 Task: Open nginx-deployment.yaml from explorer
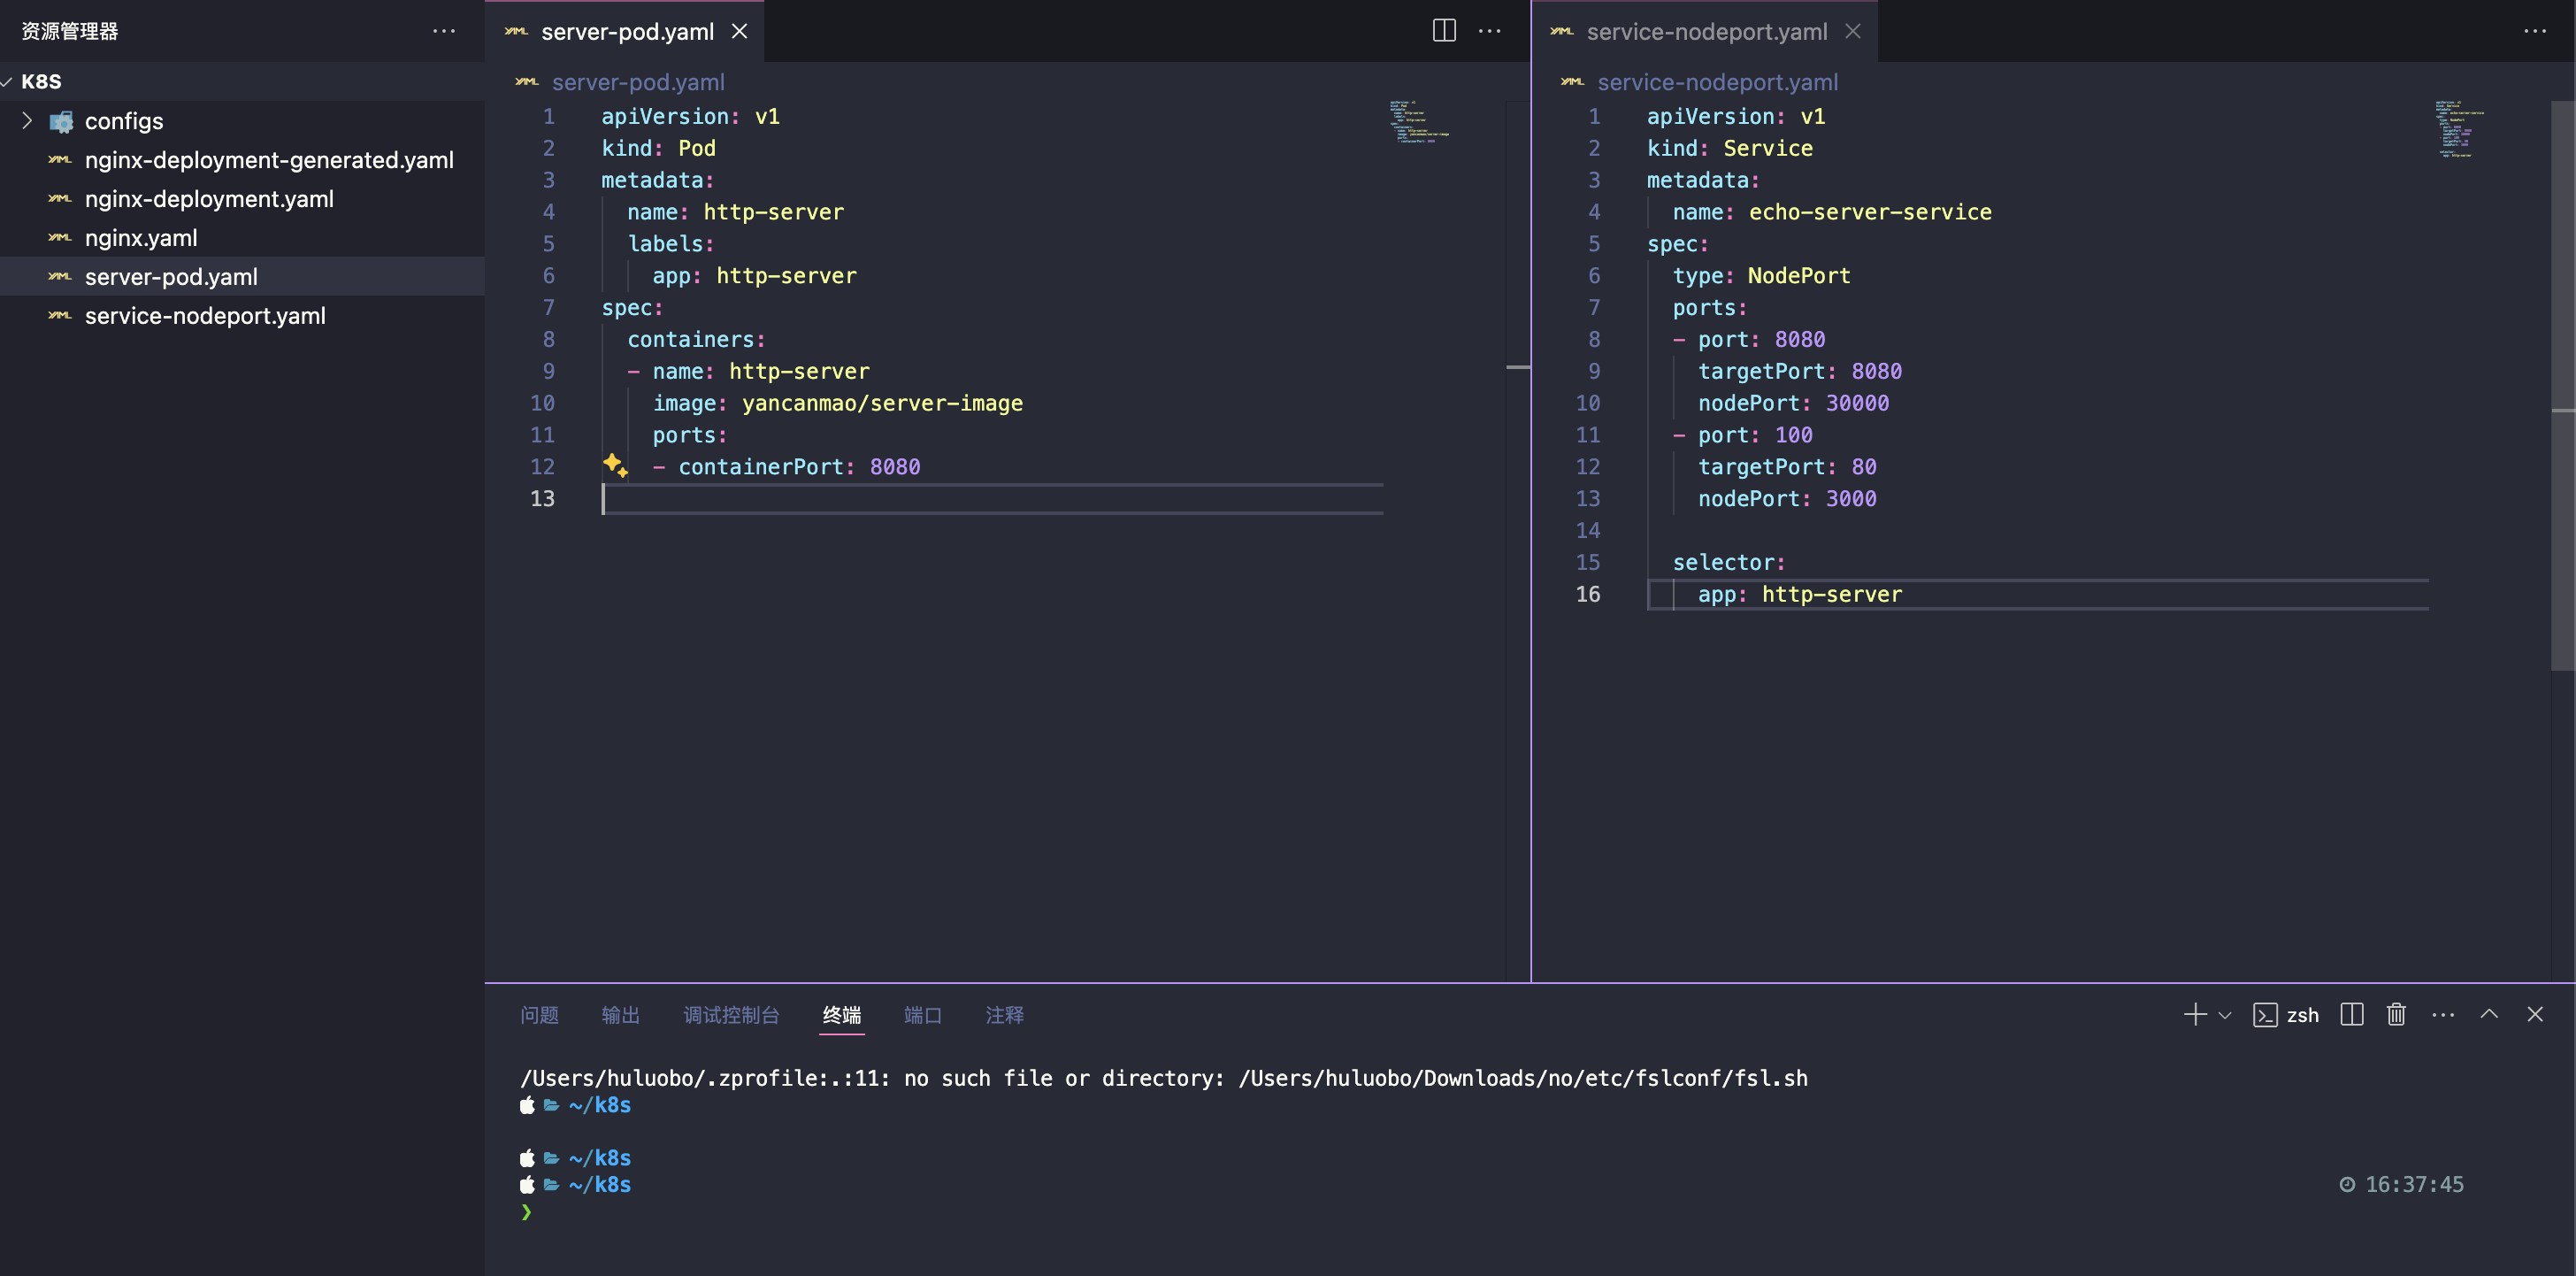click(x=209, y=199)
